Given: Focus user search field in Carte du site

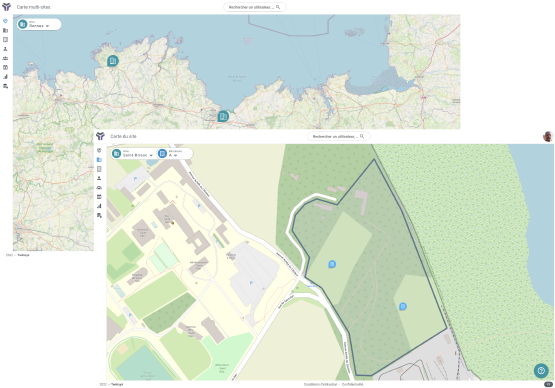Looking at the screenshot, I should click(x=338, y=136).
